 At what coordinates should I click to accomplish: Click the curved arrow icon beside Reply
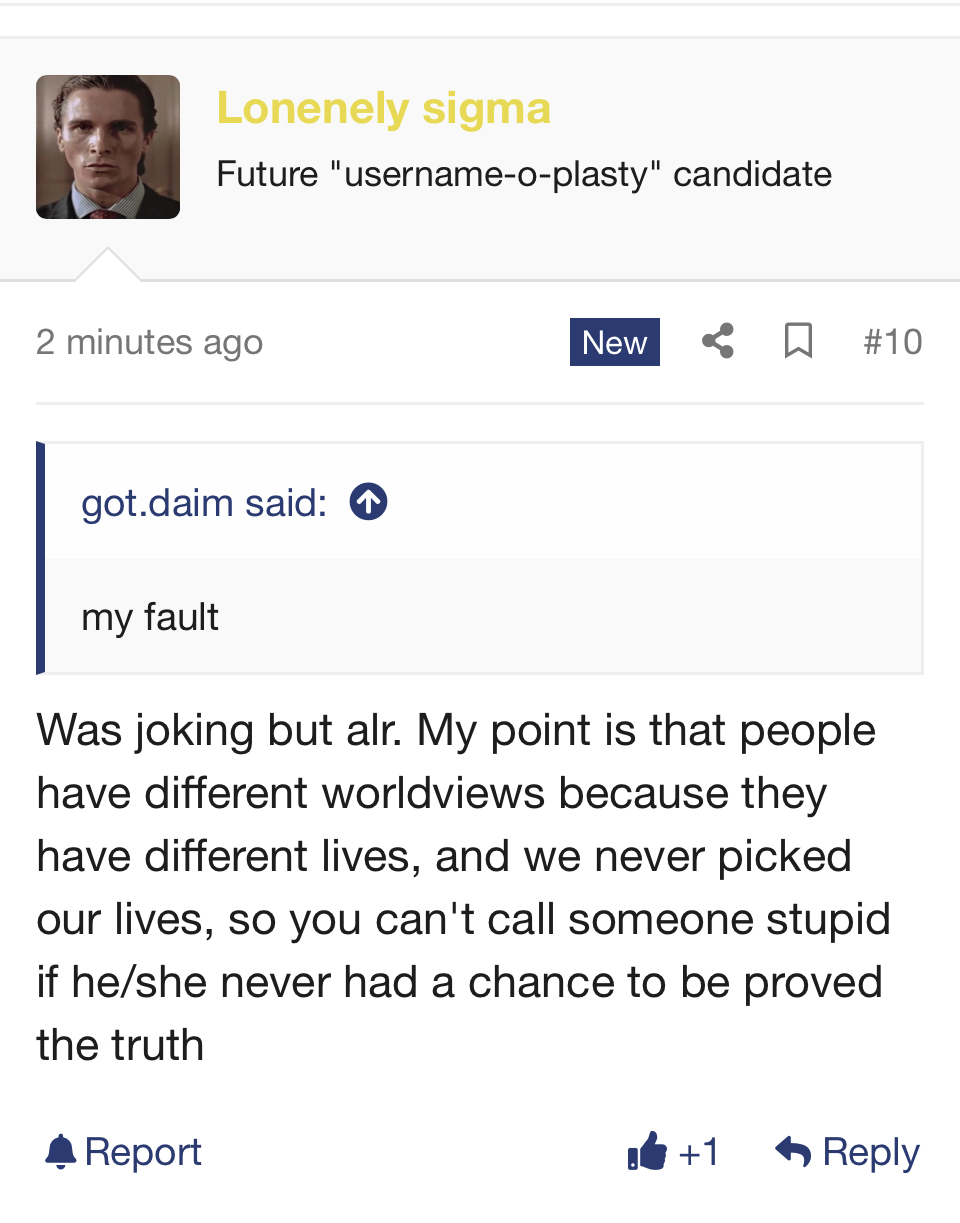793,1152
